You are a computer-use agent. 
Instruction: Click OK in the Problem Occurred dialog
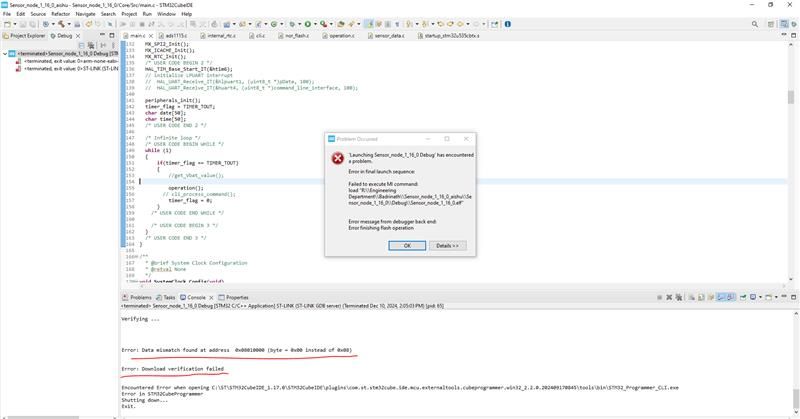(407, 245)
